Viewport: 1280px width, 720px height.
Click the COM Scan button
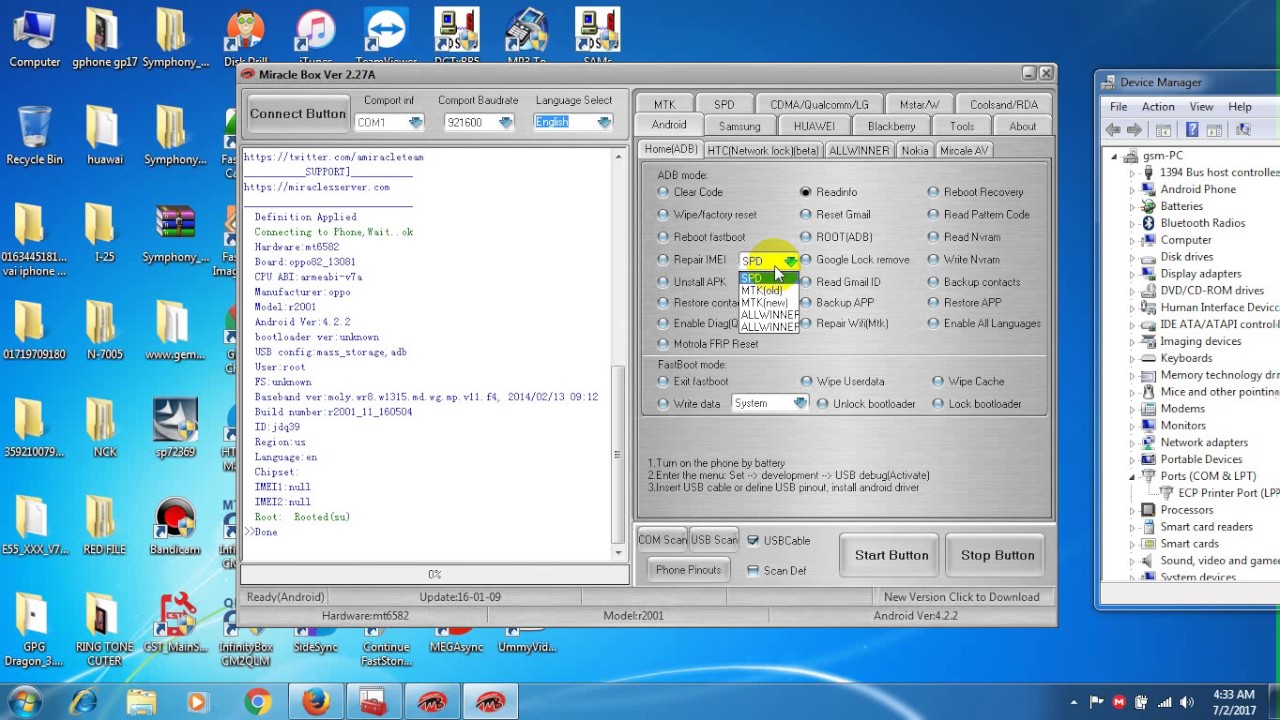(662, 540)
